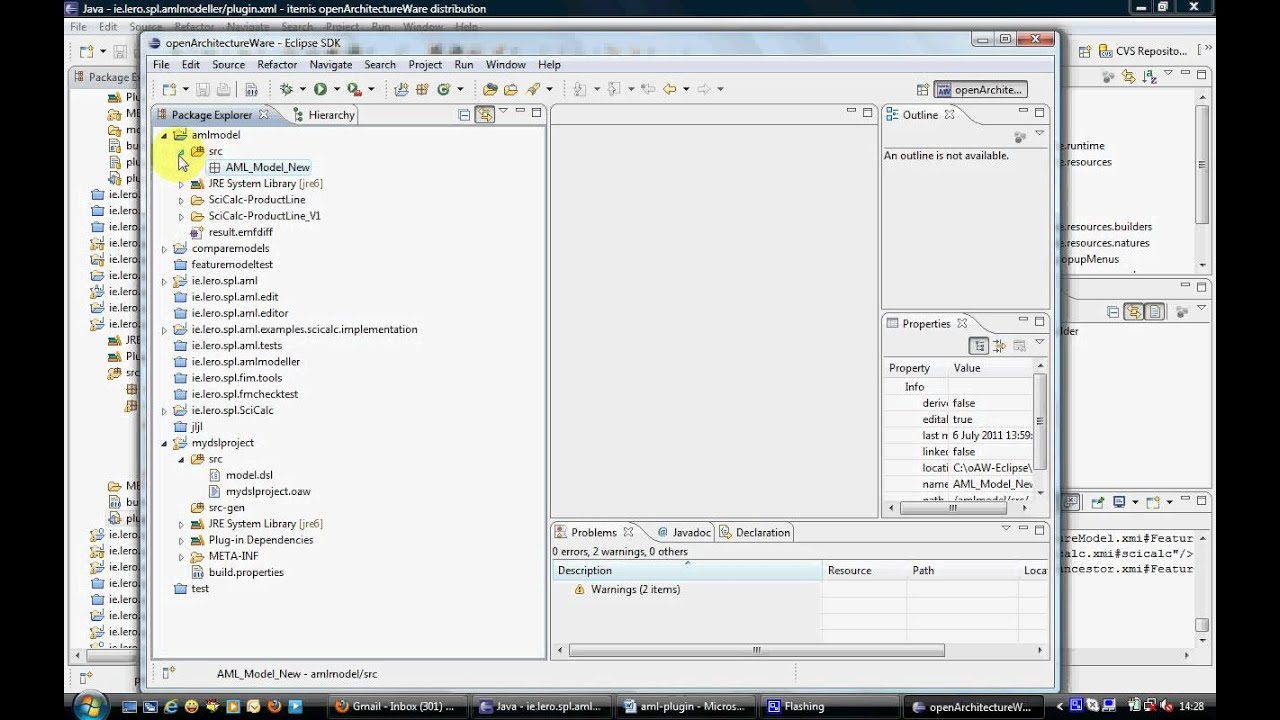Open the Run button dropdown arrow
Viewport: 1280px width, 720px height.
tap(336, 89)
